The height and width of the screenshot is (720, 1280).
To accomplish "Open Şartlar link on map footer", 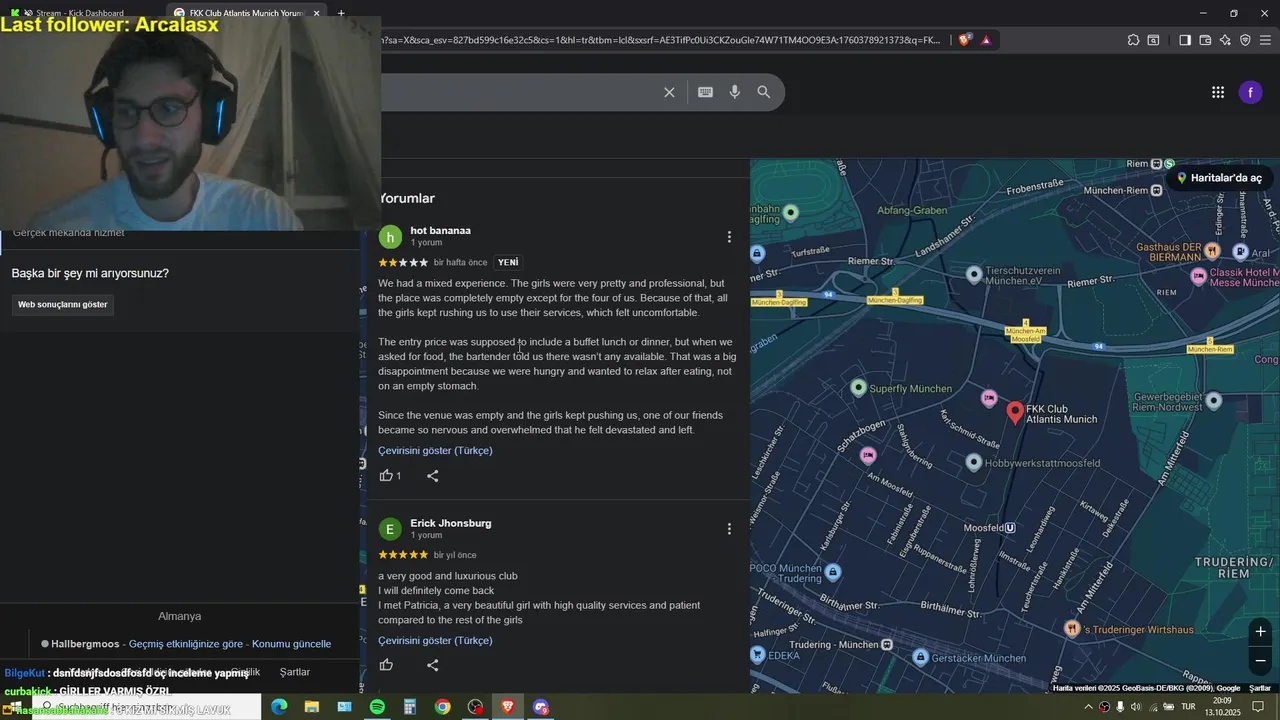I will pos(1260,688).
